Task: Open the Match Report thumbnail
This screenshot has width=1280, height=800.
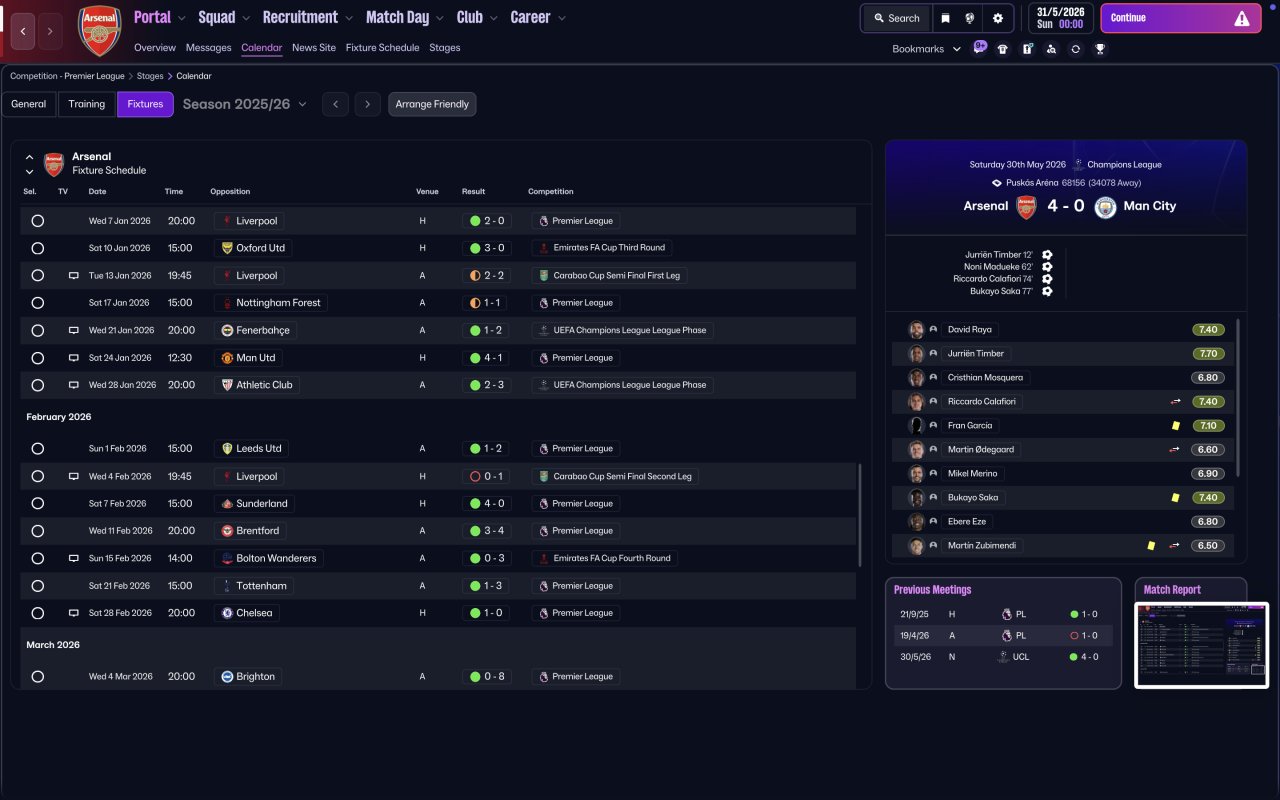Action: (x=1202, y=645)
